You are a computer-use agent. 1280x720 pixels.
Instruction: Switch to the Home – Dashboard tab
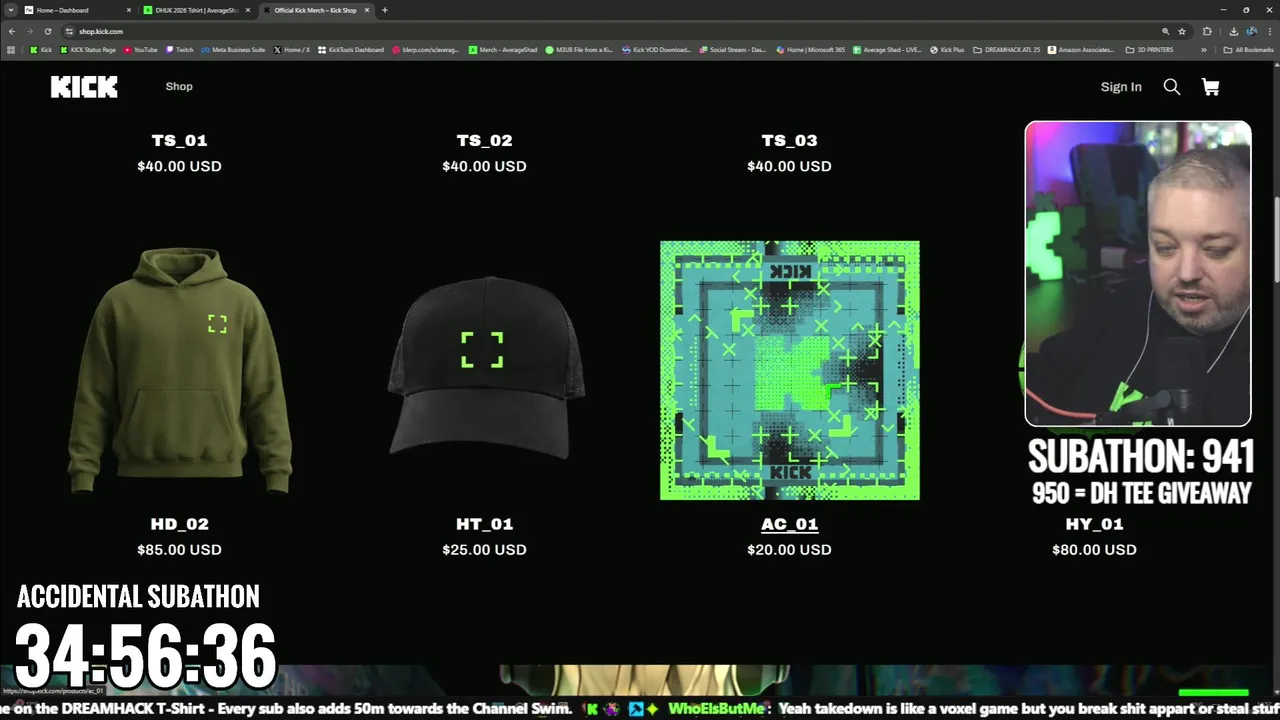pos(76,10)
